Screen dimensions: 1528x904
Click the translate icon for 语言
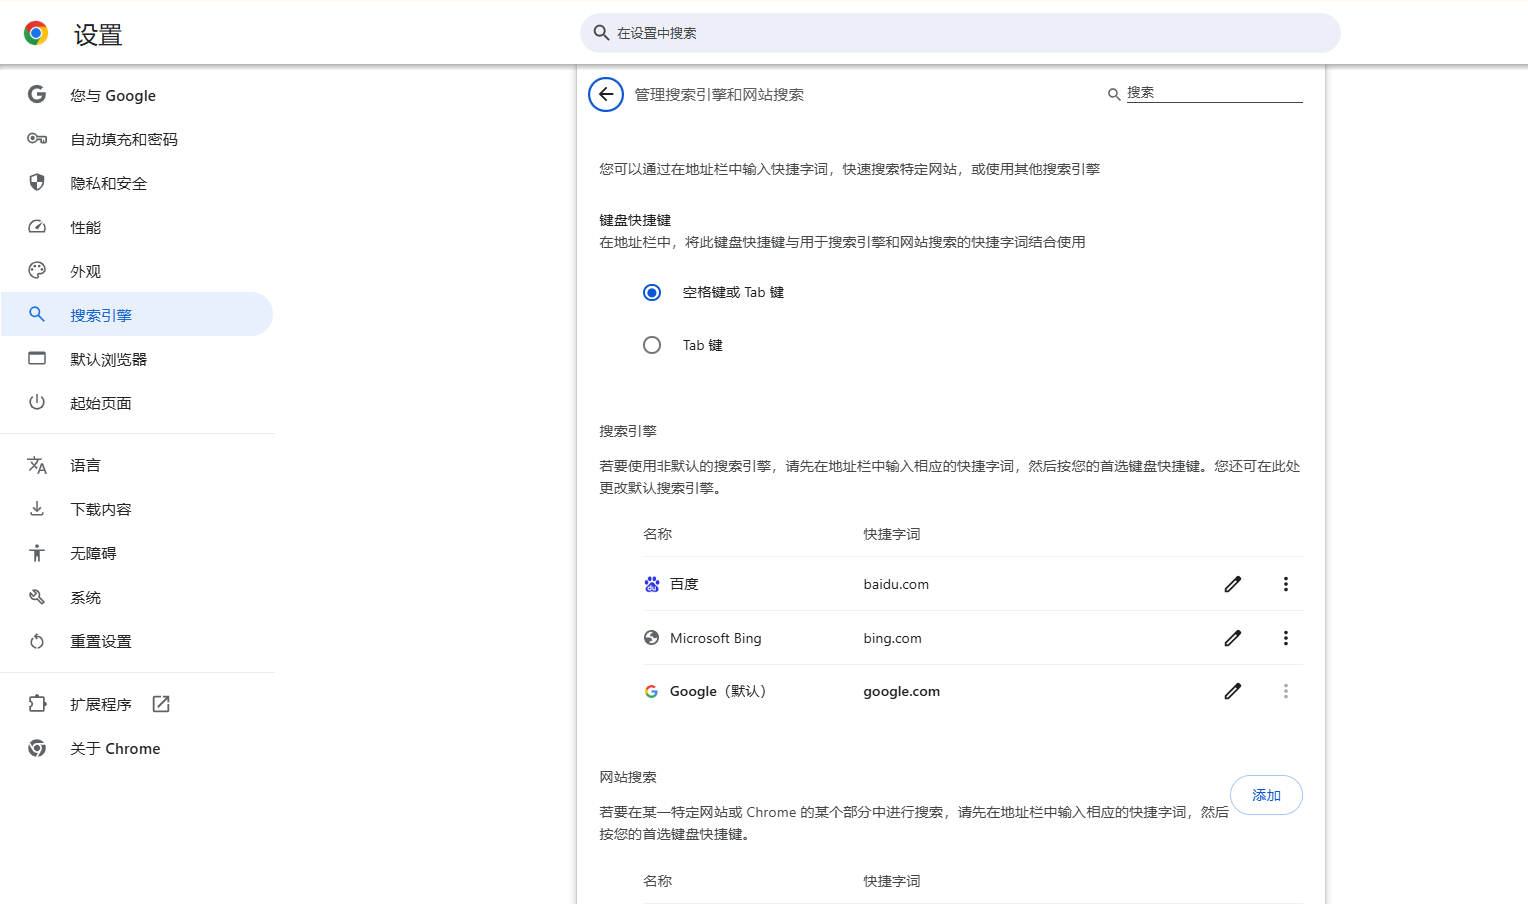click(x=37, y=465)
